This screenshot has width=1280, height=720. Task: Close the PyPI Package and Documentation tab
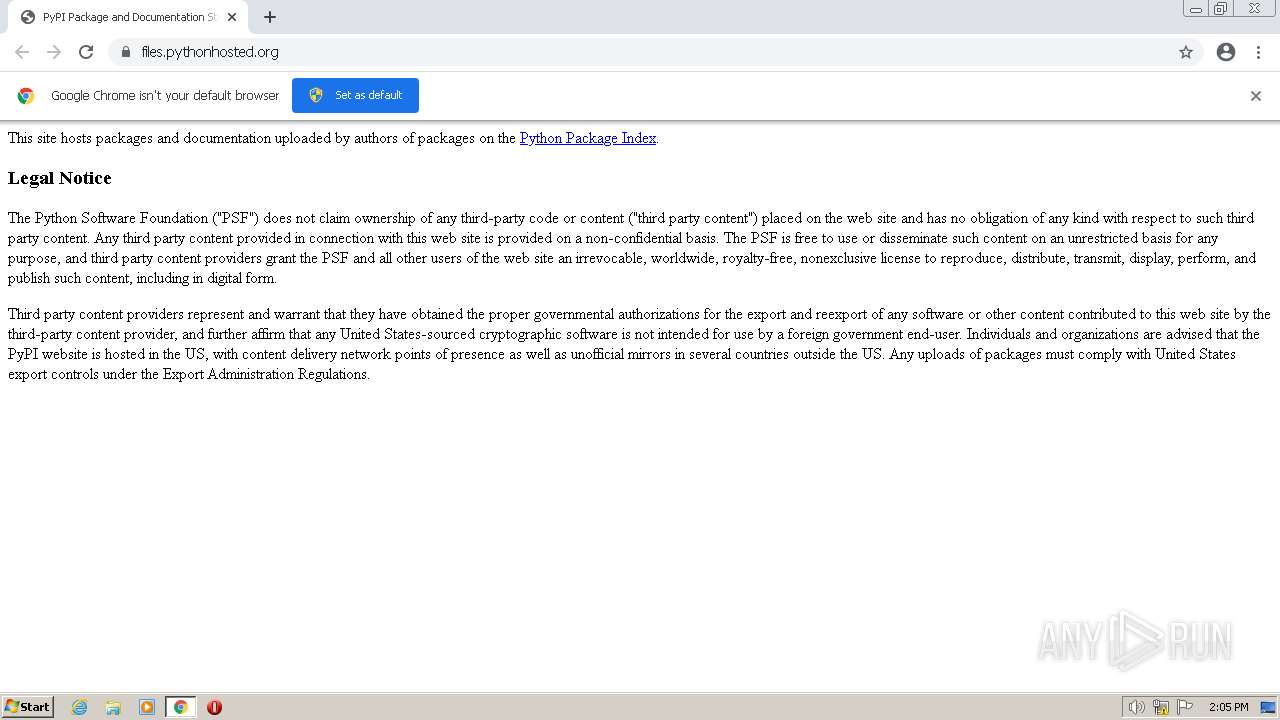[232, 17]
